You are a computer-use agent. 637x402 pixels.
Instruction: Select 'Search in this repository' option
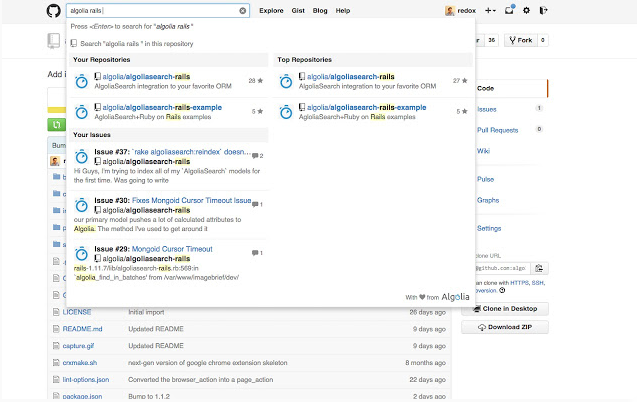tap(132, 43)
